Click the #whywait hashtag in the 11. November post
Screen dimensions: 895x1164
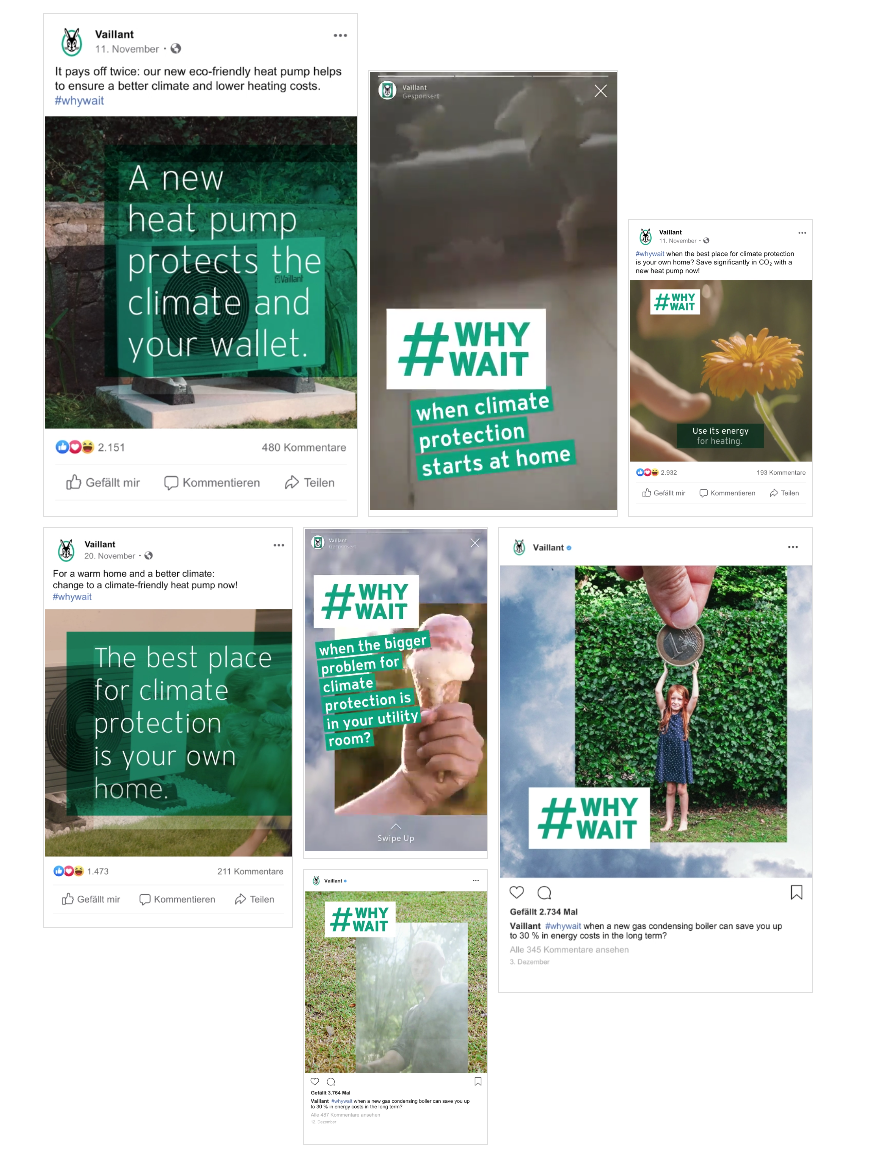pyautogui.click(x=79, y=100)
